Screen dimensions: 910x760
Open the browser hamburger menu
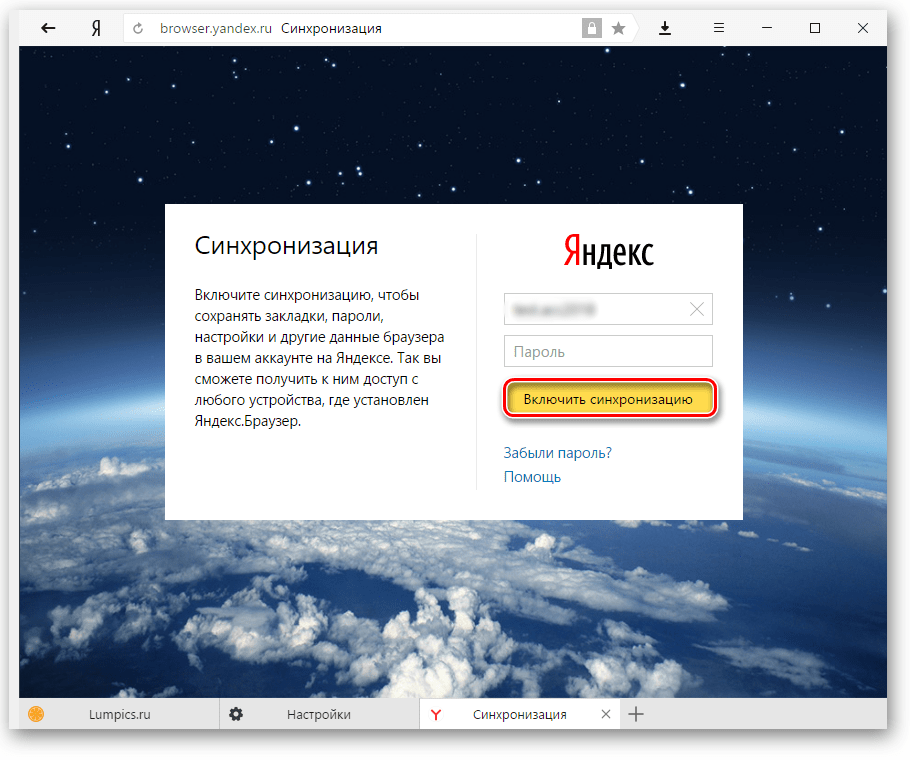[718, 28]
